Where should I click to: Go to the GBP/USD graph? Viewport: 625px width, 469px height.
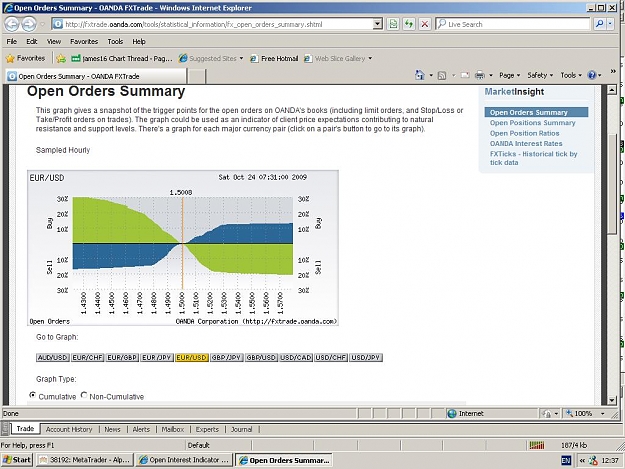click(x=261, y=357)
